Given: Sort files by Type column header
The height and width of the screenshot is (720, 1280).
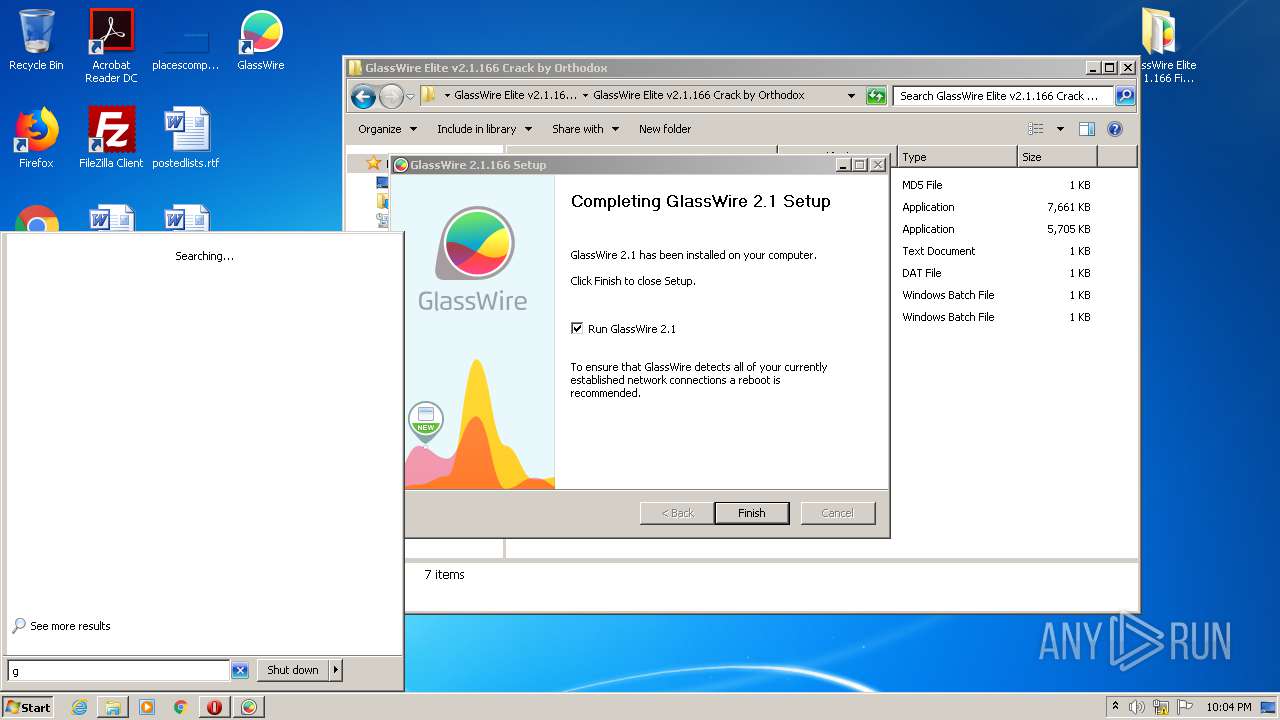Looking at the screenshot, I should (x=957, y=157).
